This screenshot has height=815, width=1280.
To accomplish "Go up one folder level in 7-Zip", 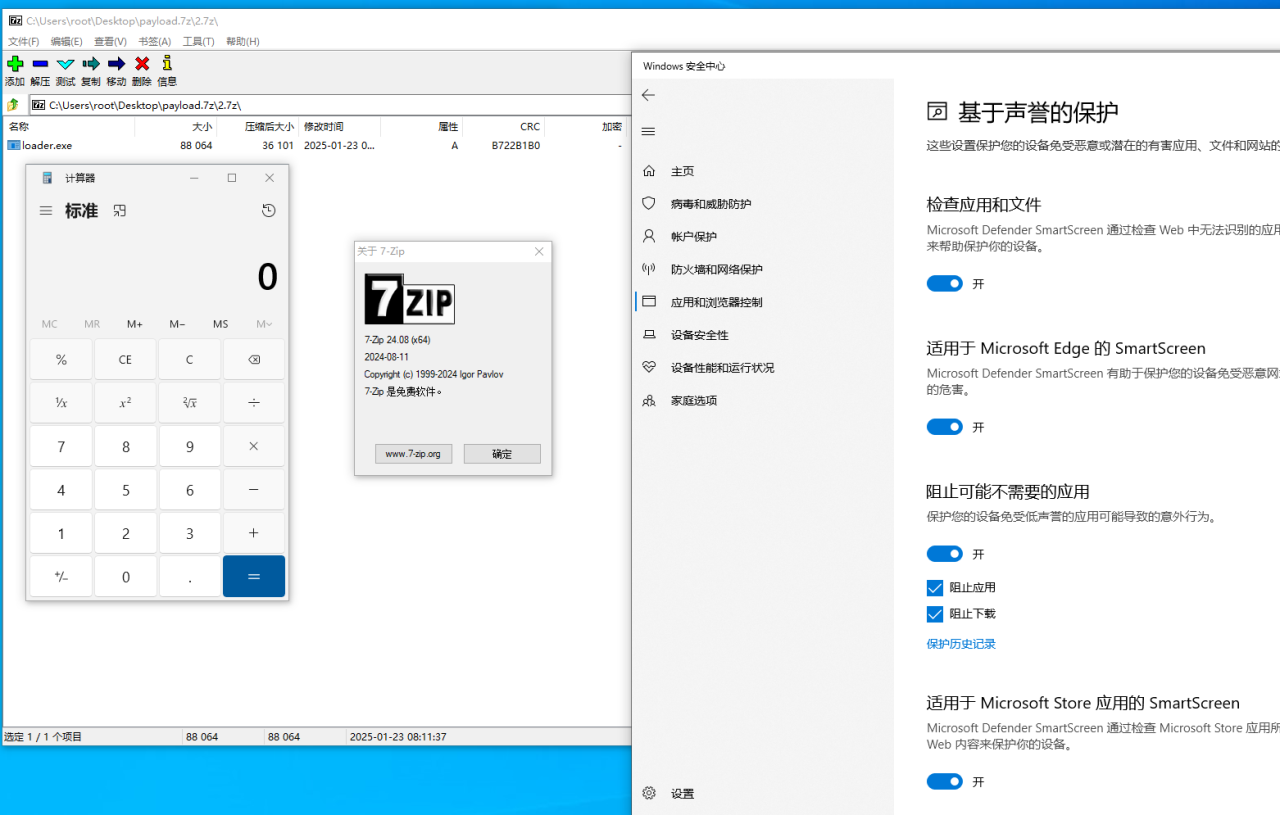I will (13, 105).
